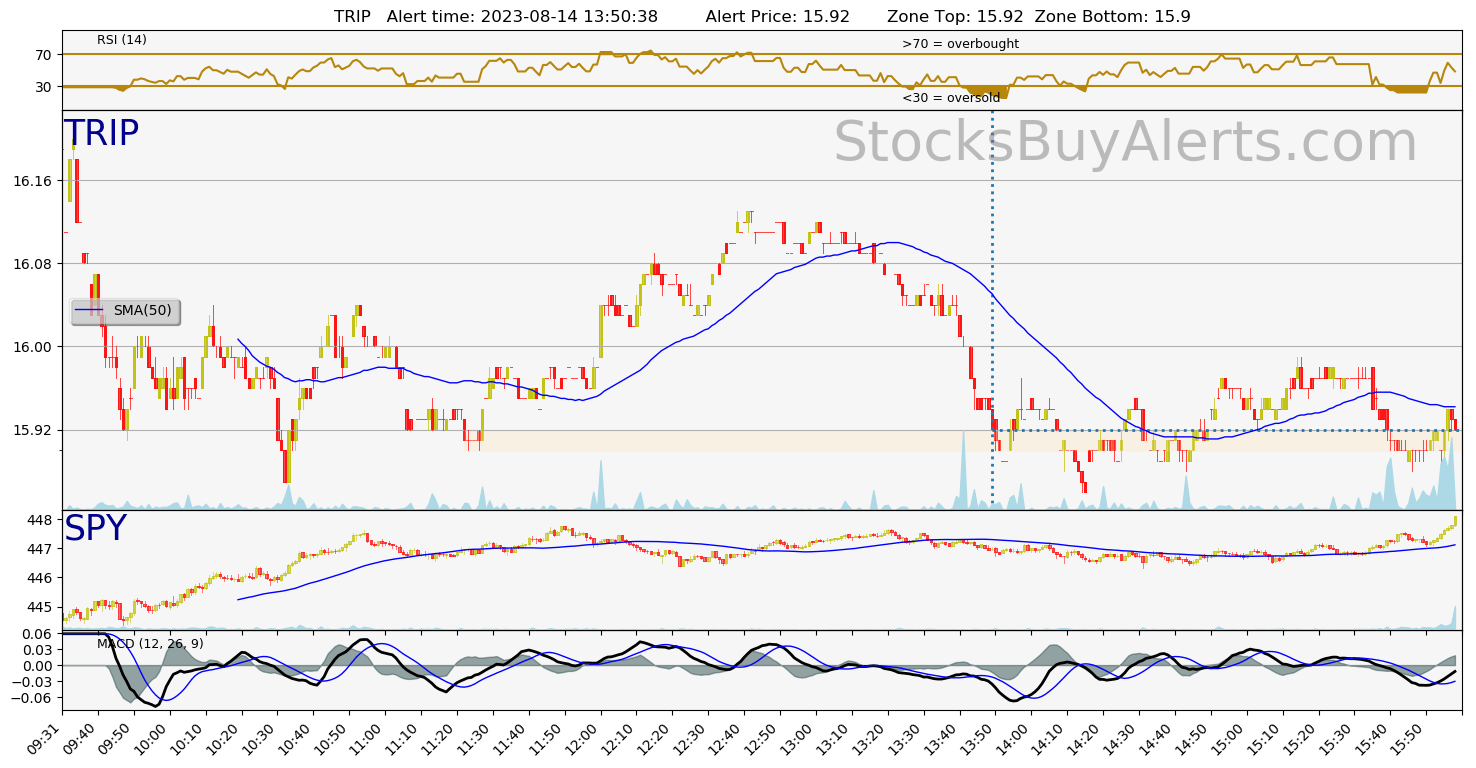
Task: Click the '<30 = oversold' annotation
Action: coord(951,98)
